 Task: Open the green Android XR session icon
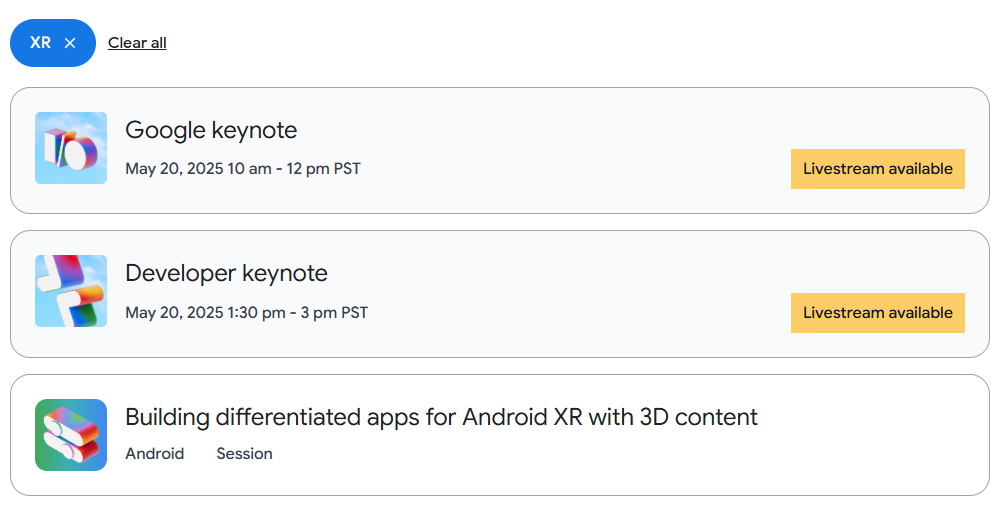tap(71, 435)
